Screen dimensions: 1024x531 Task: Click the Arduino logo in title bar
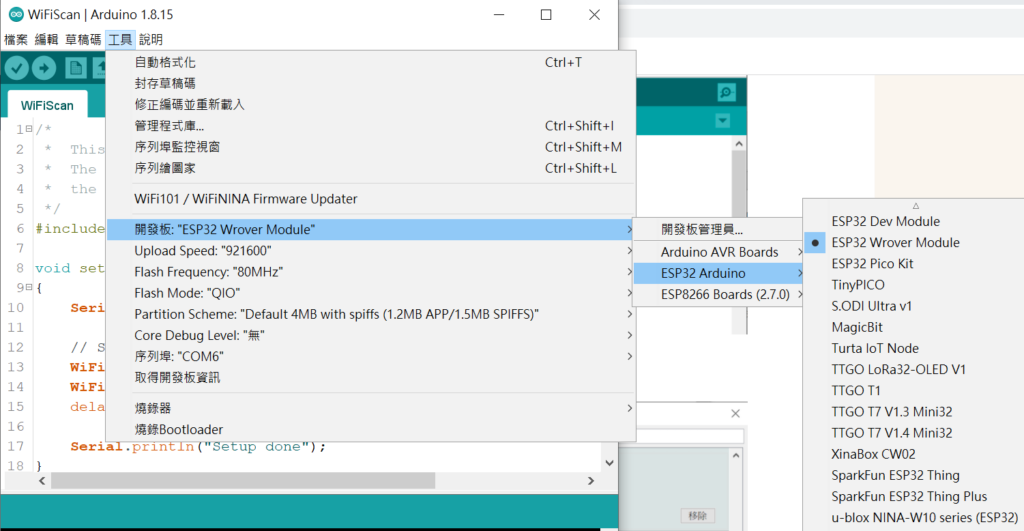(12, 15)
